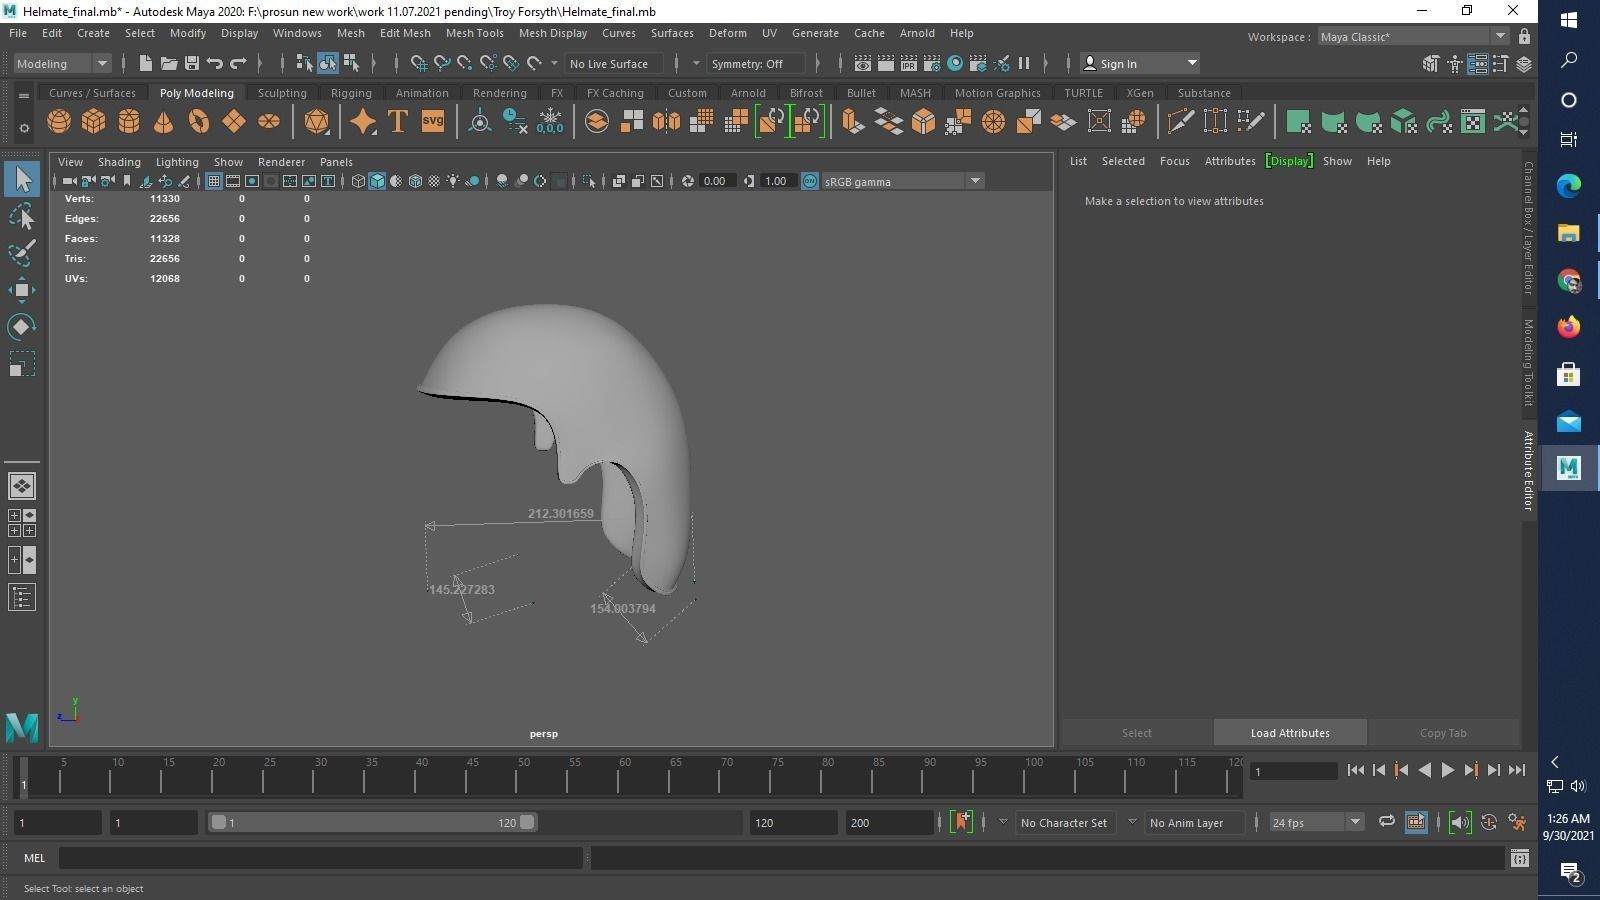This screenshot has width=1600, height=900.
Task: Open the Render Settings clapperboard icon
Action: [x=932, y=63]
